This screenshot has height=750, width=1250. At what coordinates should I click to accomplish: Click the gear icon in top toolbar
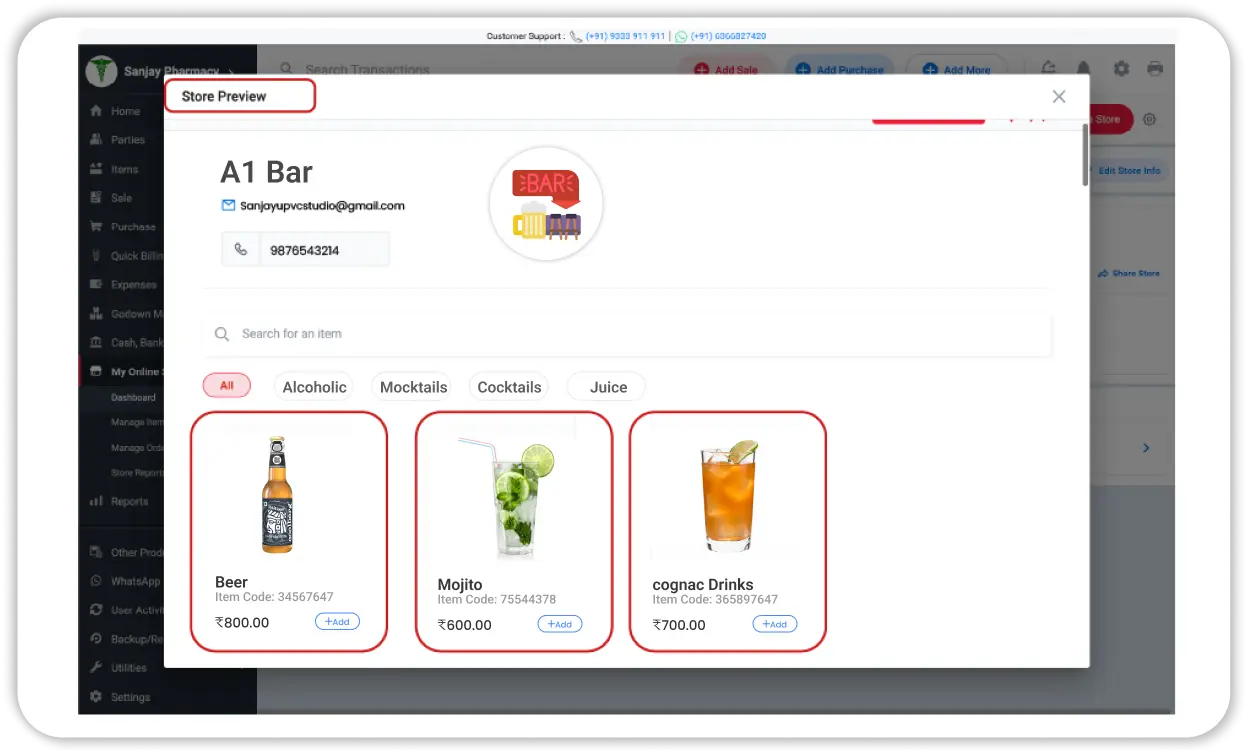[1121, 69]
